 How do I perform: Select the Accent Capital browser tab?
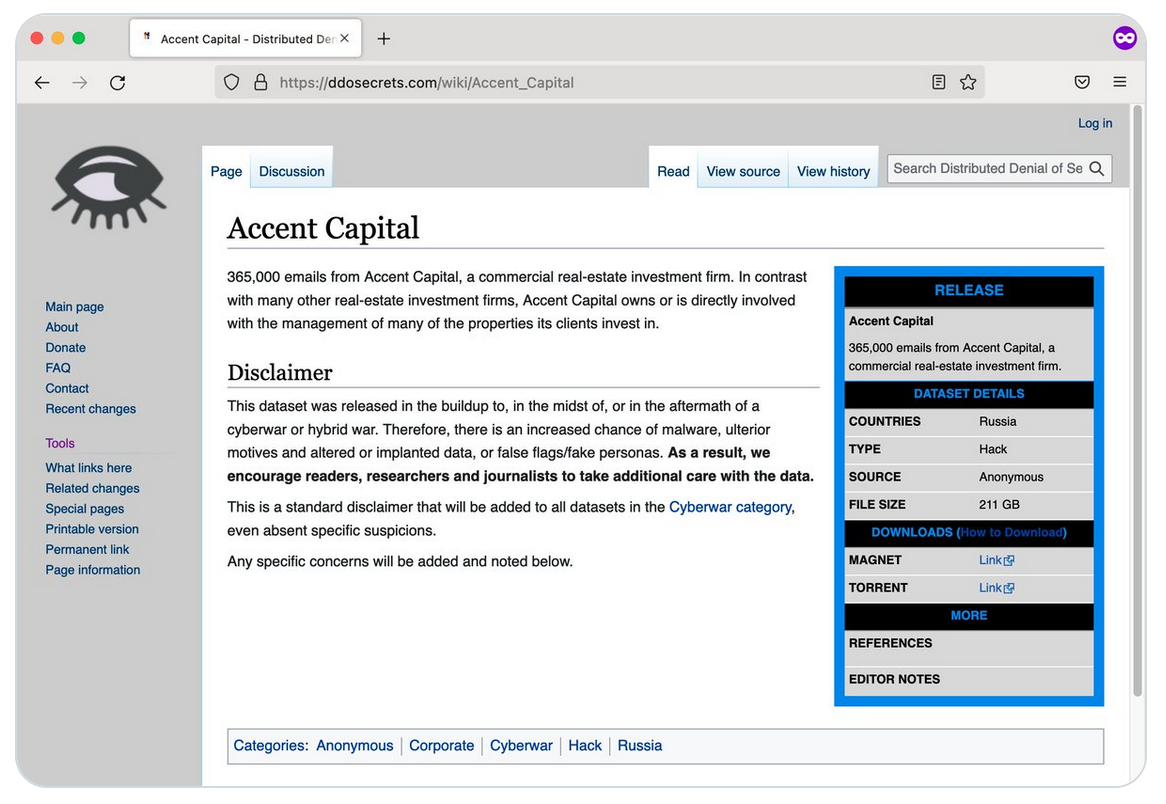(246, 39)
